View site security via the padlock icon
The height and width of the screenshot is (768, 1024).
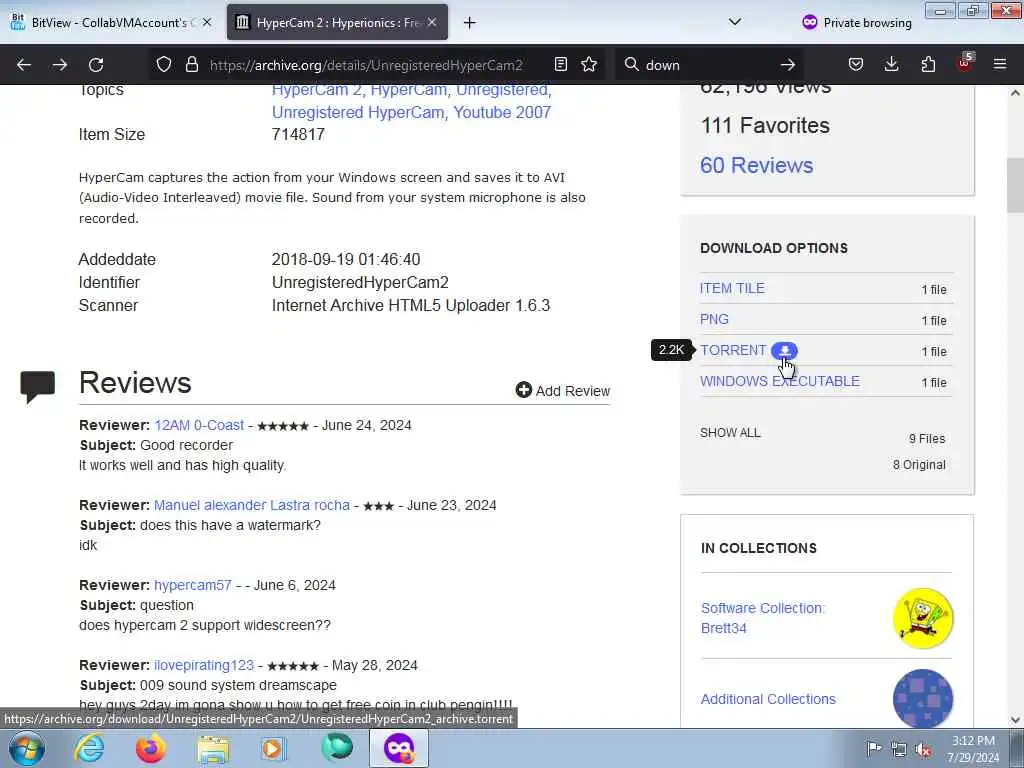(191, 65)
